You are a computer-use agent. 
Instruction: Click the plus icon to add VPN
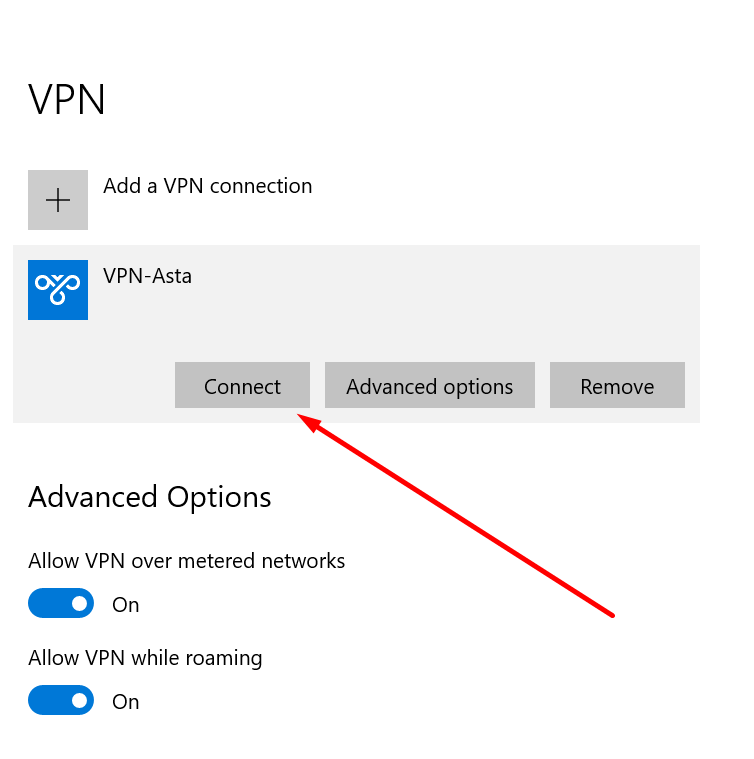pyautogui.click(x=58, y=200)
